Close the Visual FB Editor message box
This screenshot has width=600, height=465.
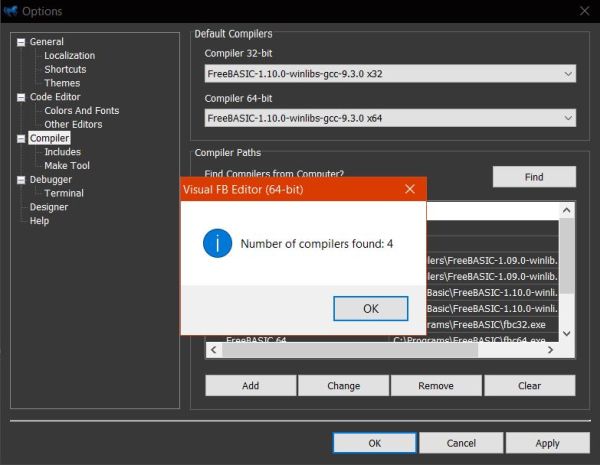410,189
